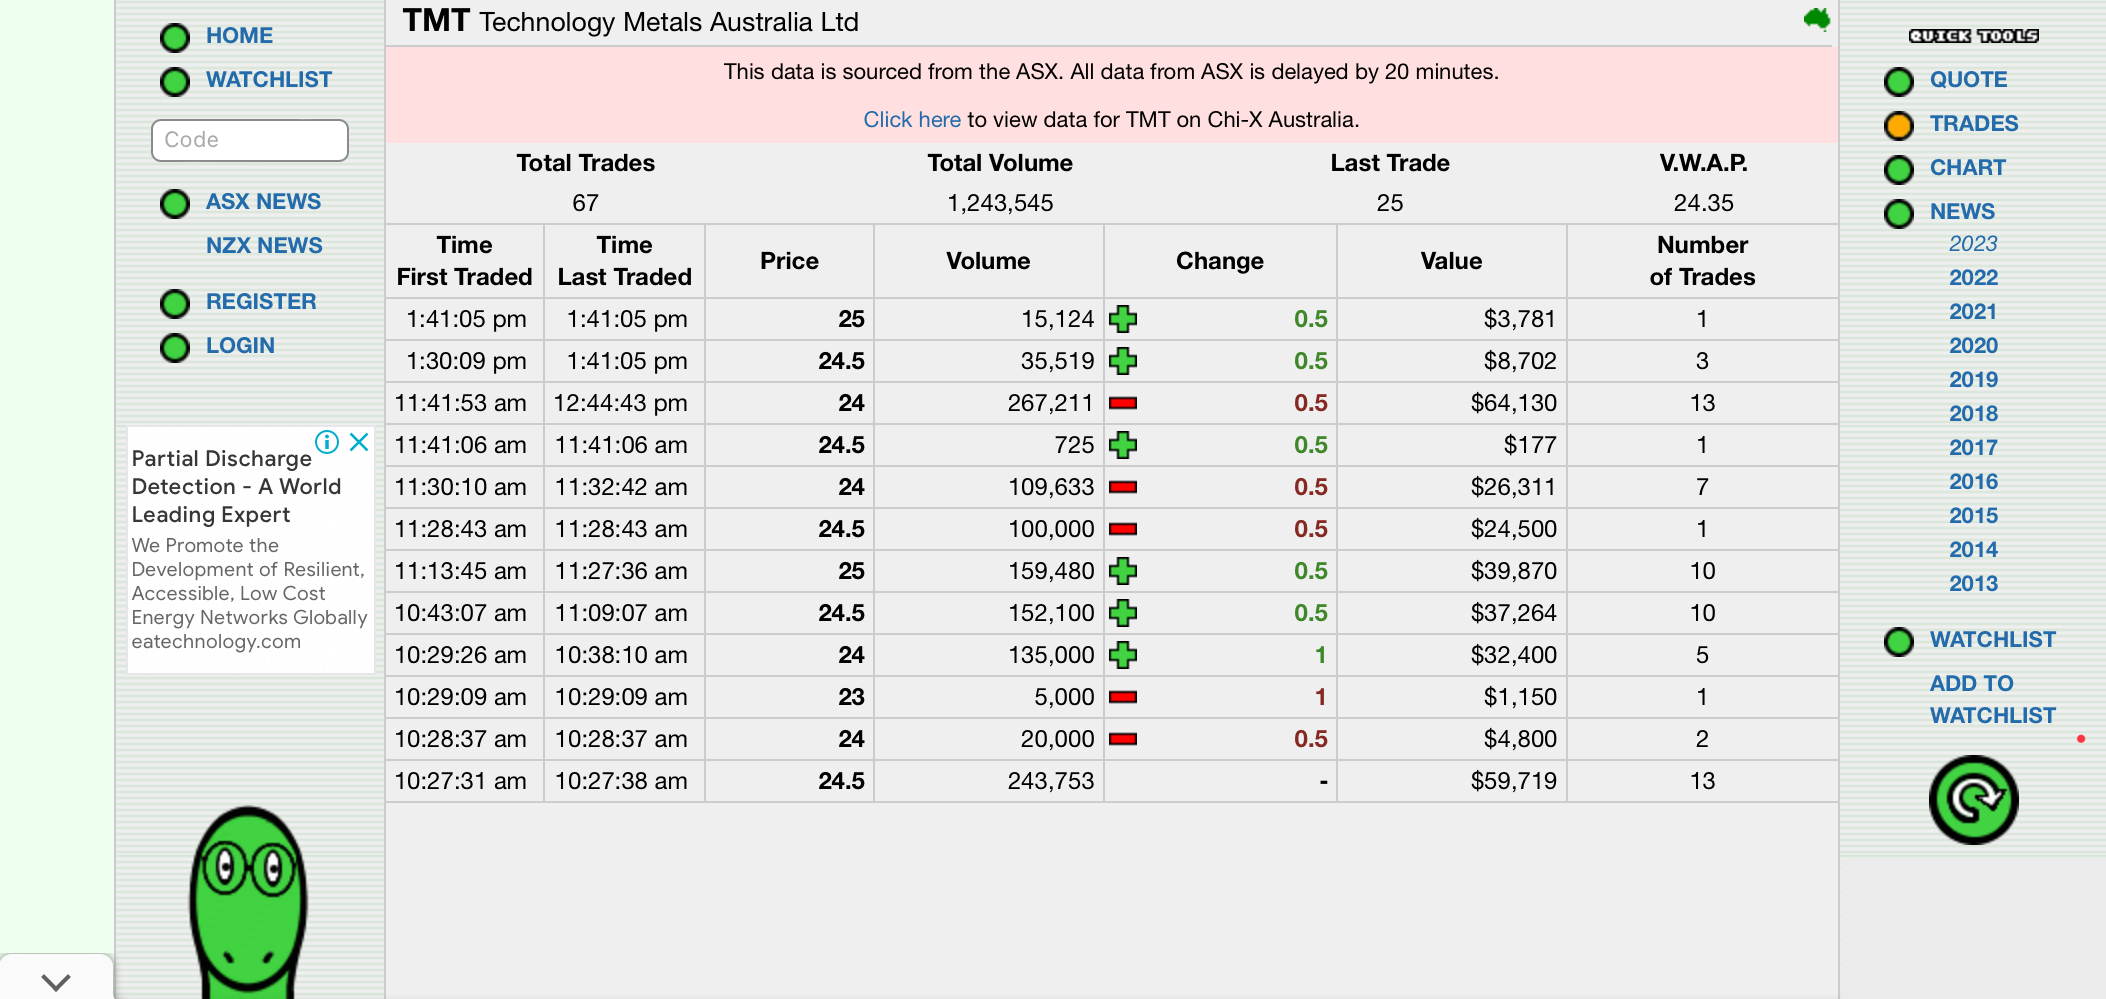Viewport: 2106px width, 999px height.
Task: Click the green plus icon in the 725 volume row
Action: (x=1123, y=445)
